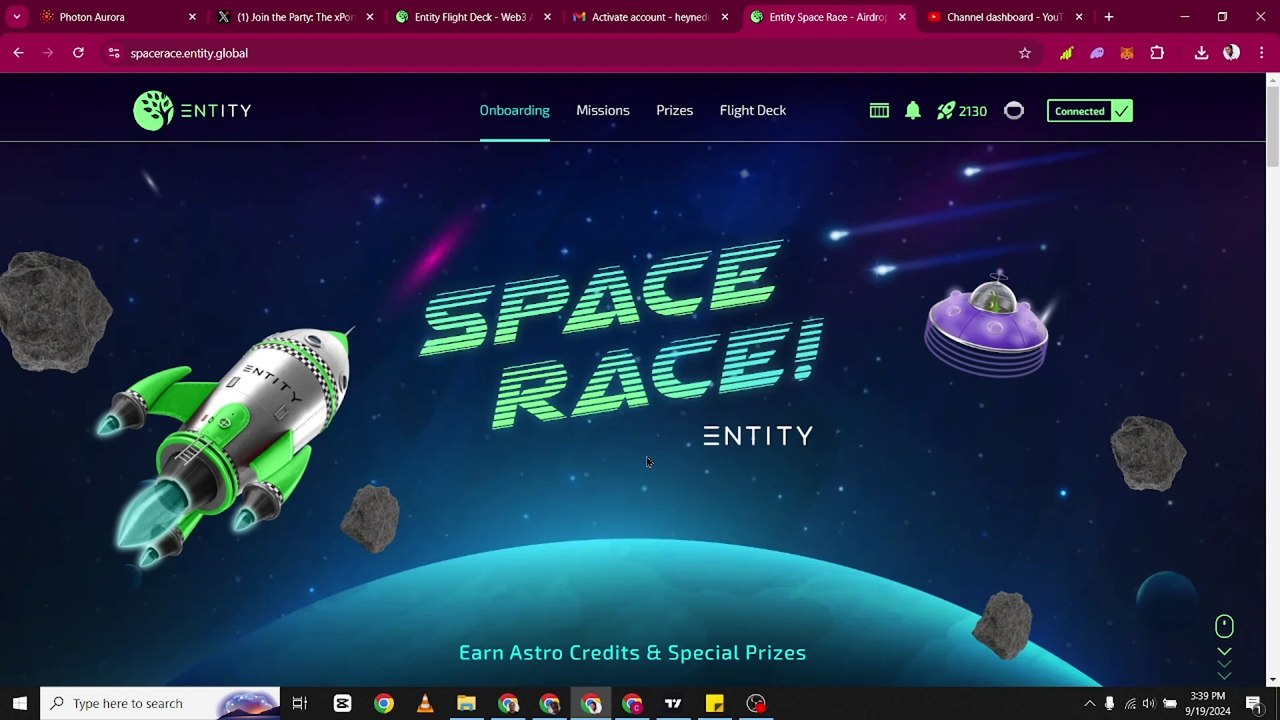Go back to the previous page
The image size is (1280, 720).
point(18,53)
